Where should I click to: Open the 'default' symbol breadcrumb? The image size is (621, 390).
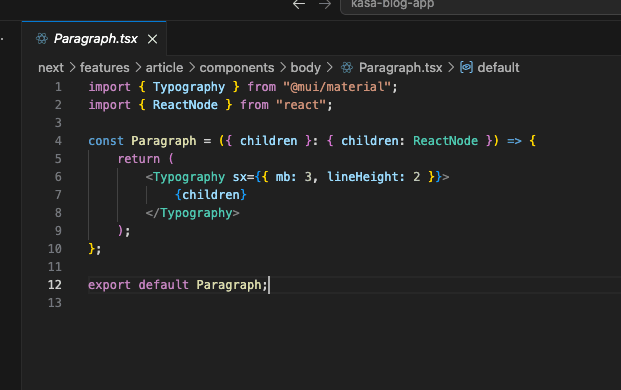498,68
